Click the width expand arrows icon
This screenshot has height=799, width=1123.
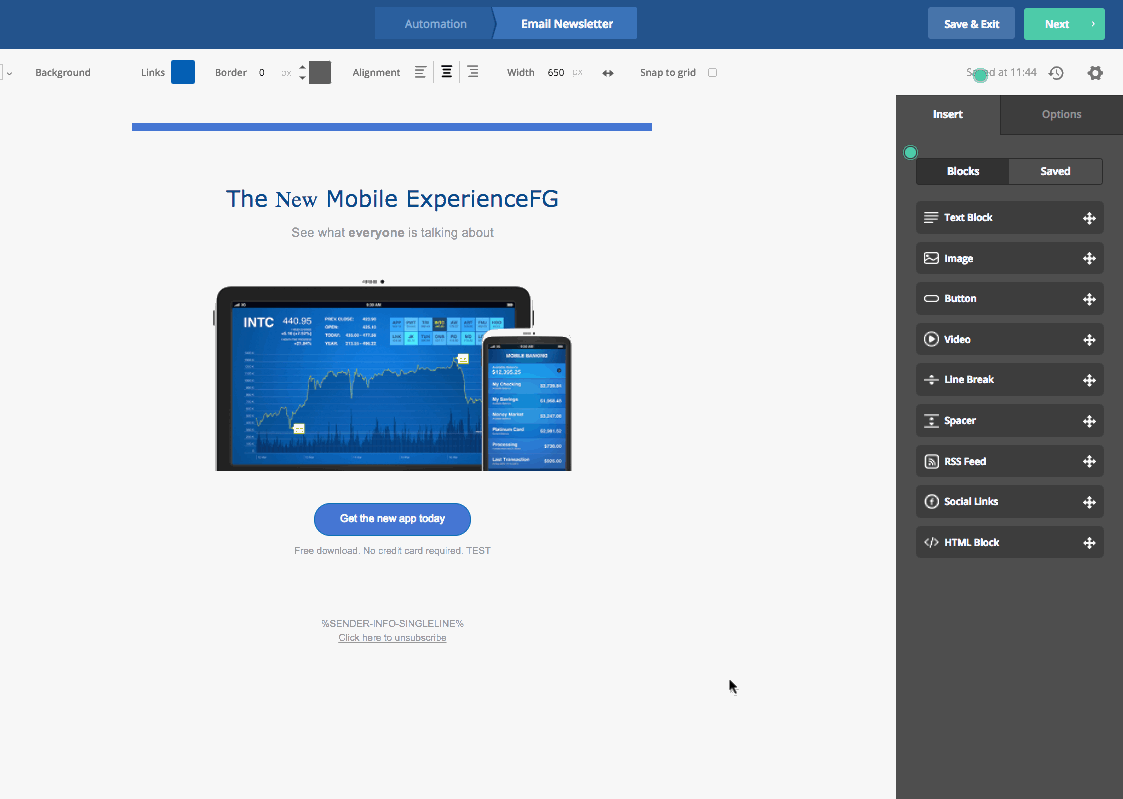pos(608,73)
